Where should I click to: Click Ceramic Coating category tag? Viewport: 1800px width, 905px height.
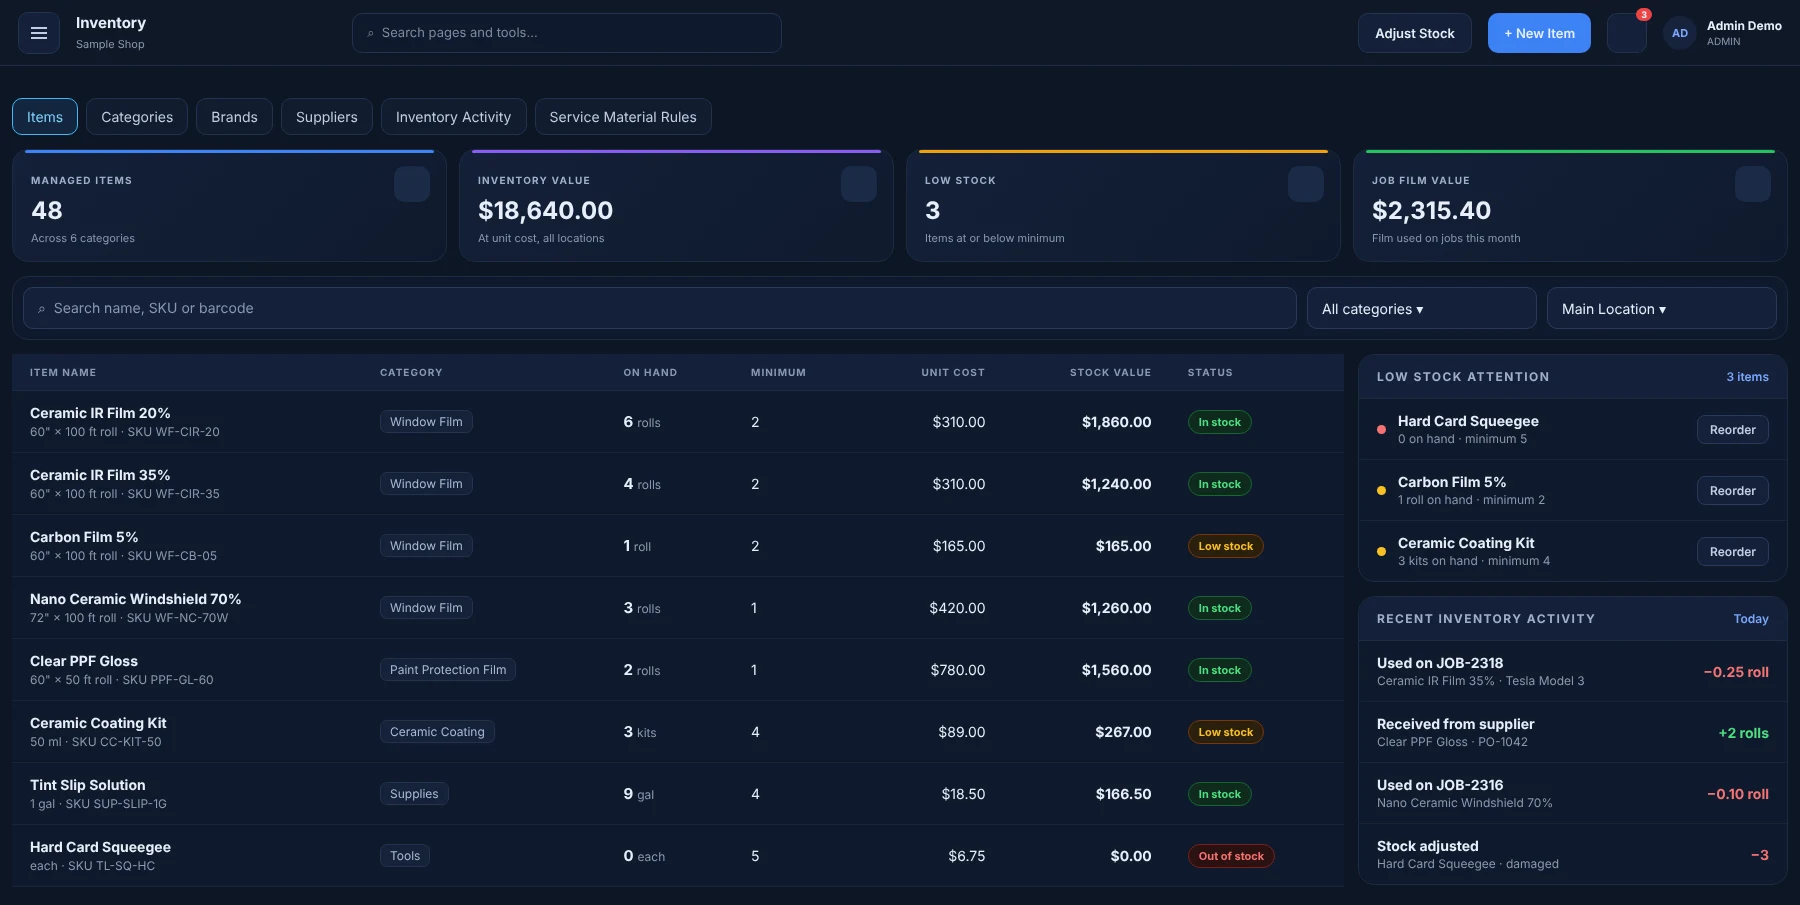tap(437, 732)
